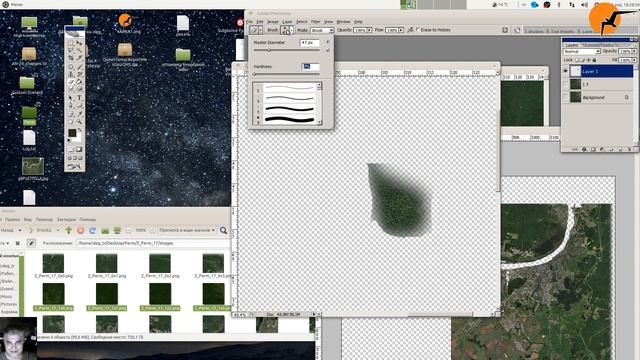
Task: Open the Normal blend mode dropdown
Action: (x=582, y=51)
